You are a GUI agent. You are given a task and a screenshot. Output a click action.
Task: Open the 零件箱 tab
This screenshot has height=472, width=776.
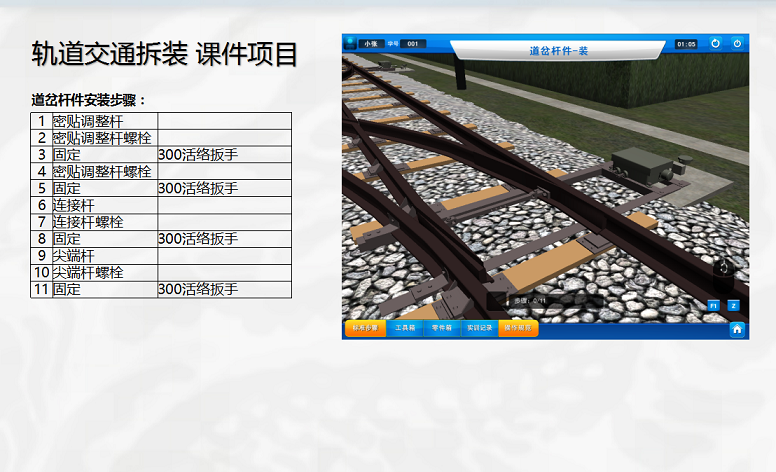[442, 328]
